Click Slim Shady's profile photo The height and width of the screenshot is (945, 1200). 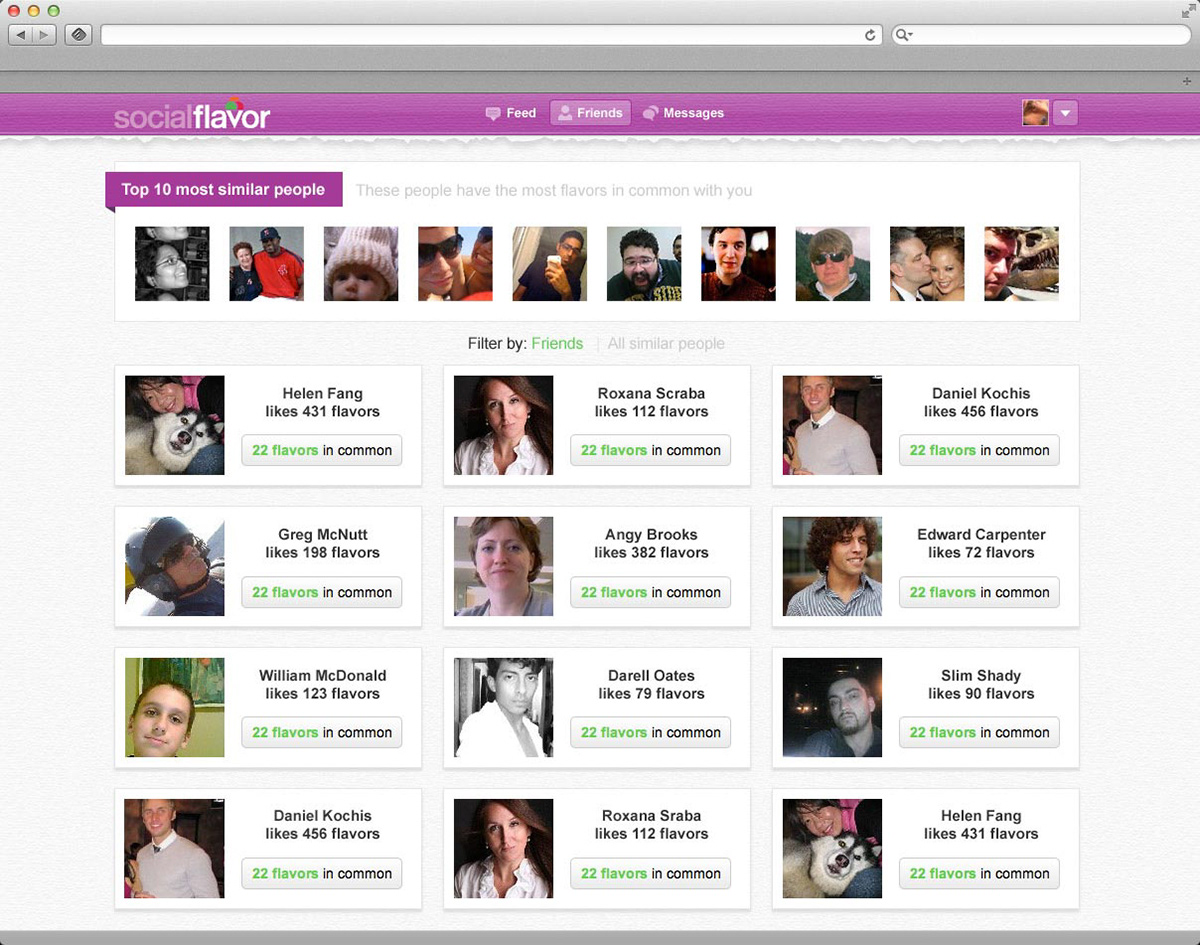click(x=833, y=707)
